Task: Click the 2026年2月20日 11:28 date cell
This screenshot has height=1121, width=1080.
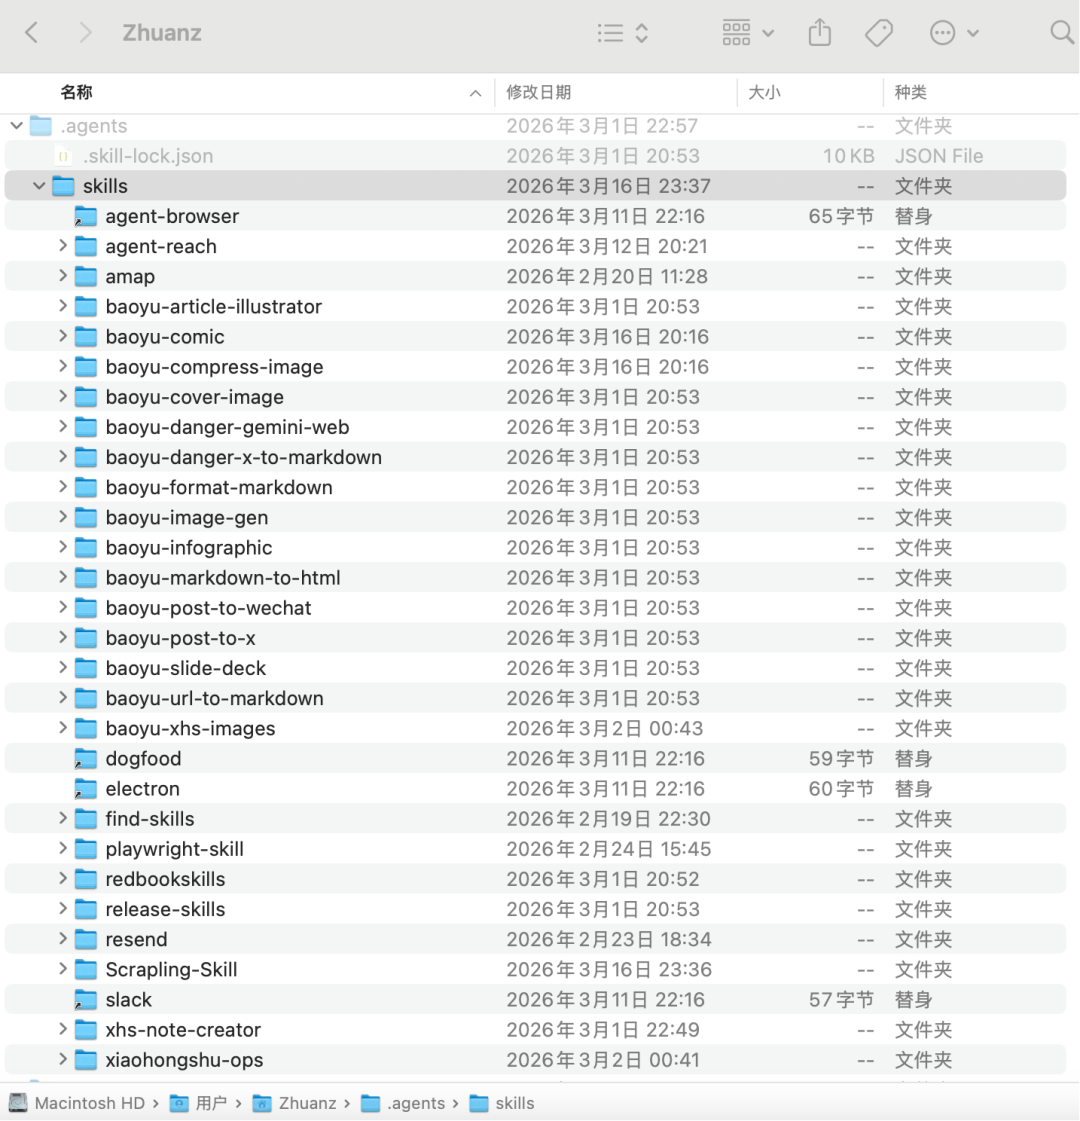Action: point(607,277)
